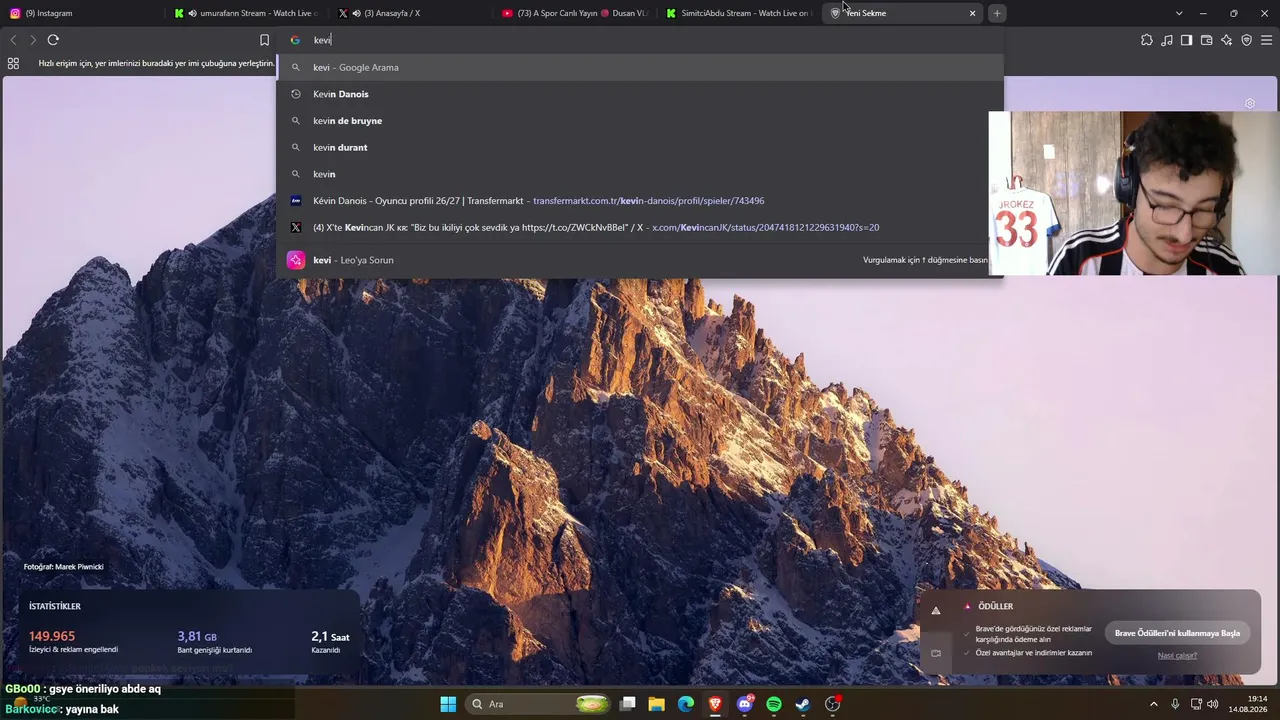Open Task View in the taskbar
This screenshot has height=720, width=1280.
pyautogui.click(x=628, y=704)
